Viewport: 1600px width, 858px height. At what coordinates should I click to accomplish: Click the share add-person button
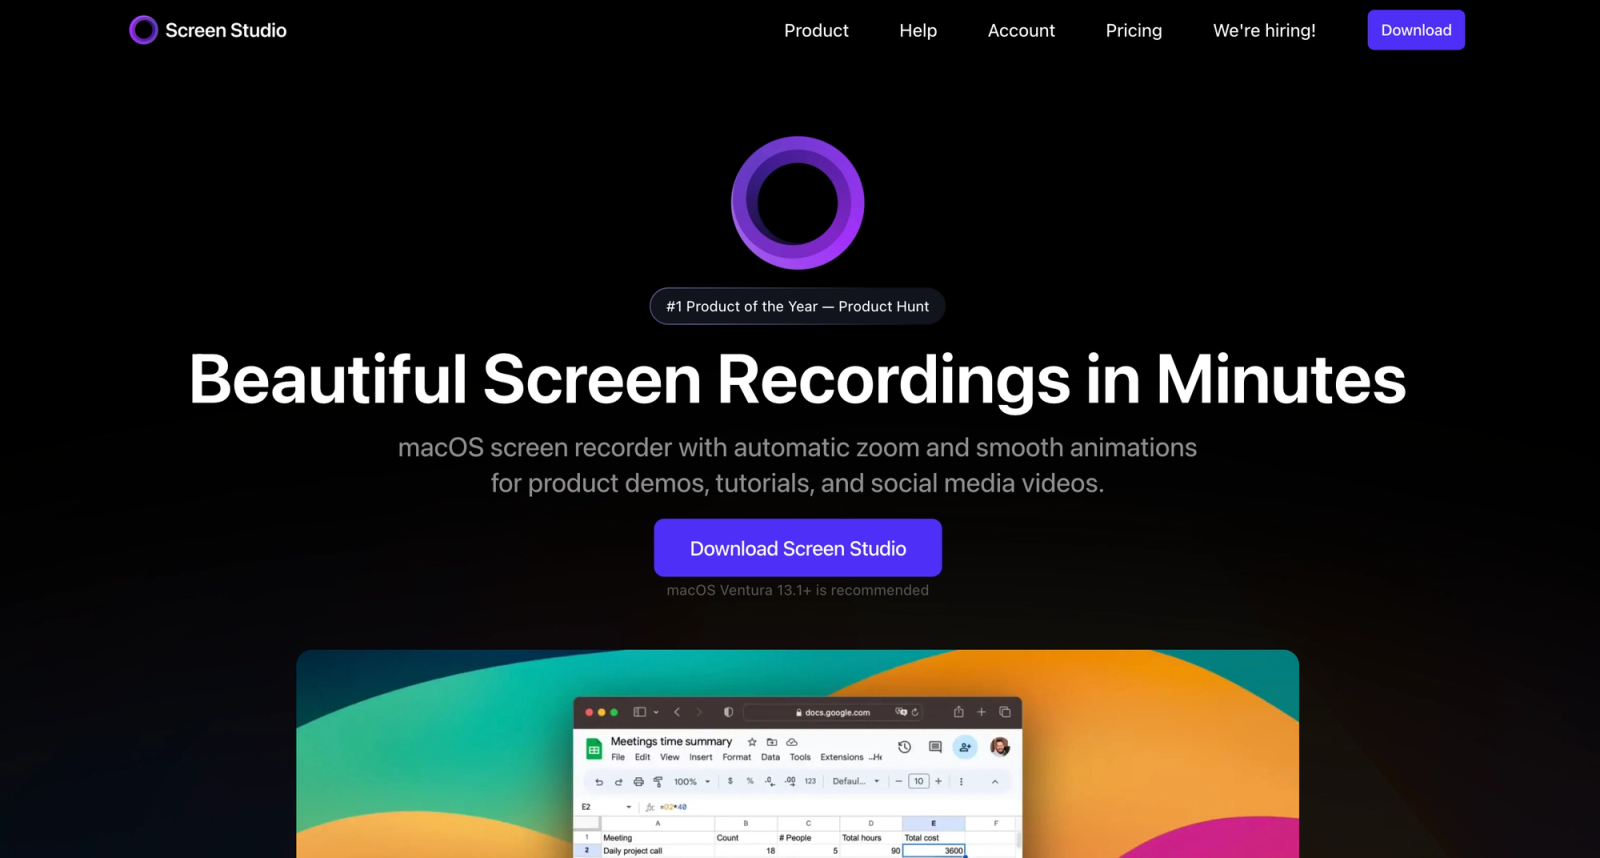pyautogui.click(x=965, y=747)
